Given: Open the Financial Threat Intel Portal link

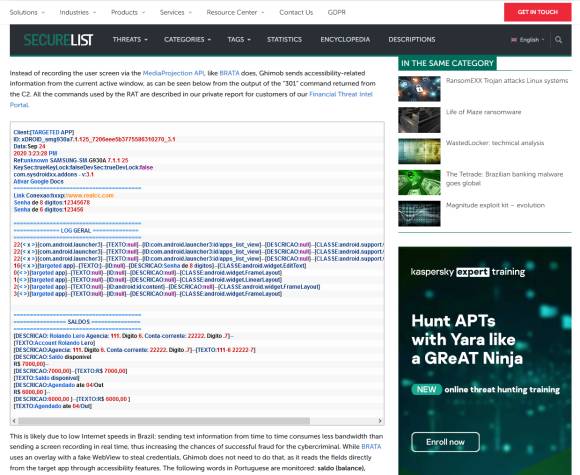Looking at the screenshot, I should point(341,94).
